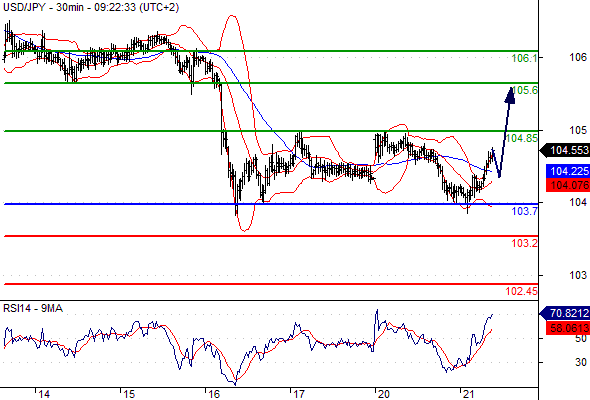Click the date label 16 on time axis
The image size is (590, 400).
pos(214,394)
